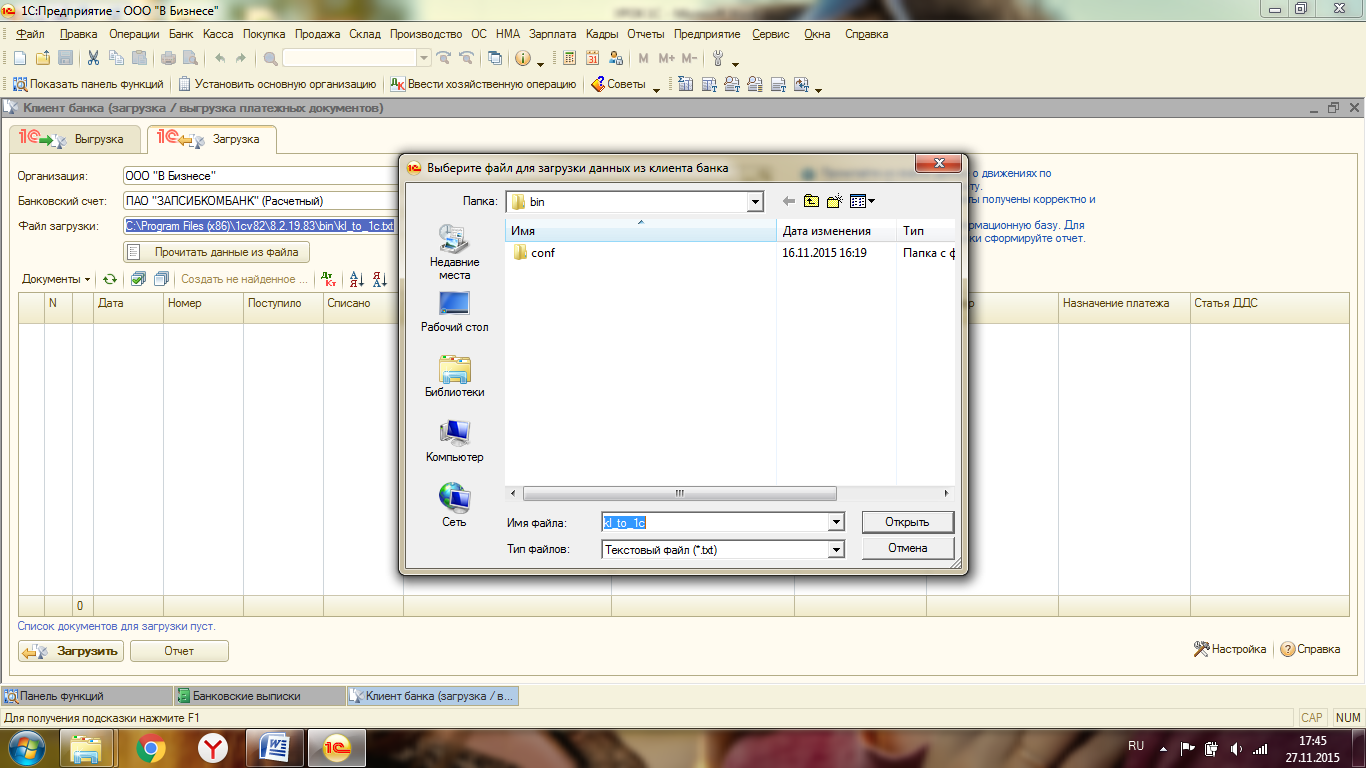Click the Copy toolbar icon

tap(116, 58)
